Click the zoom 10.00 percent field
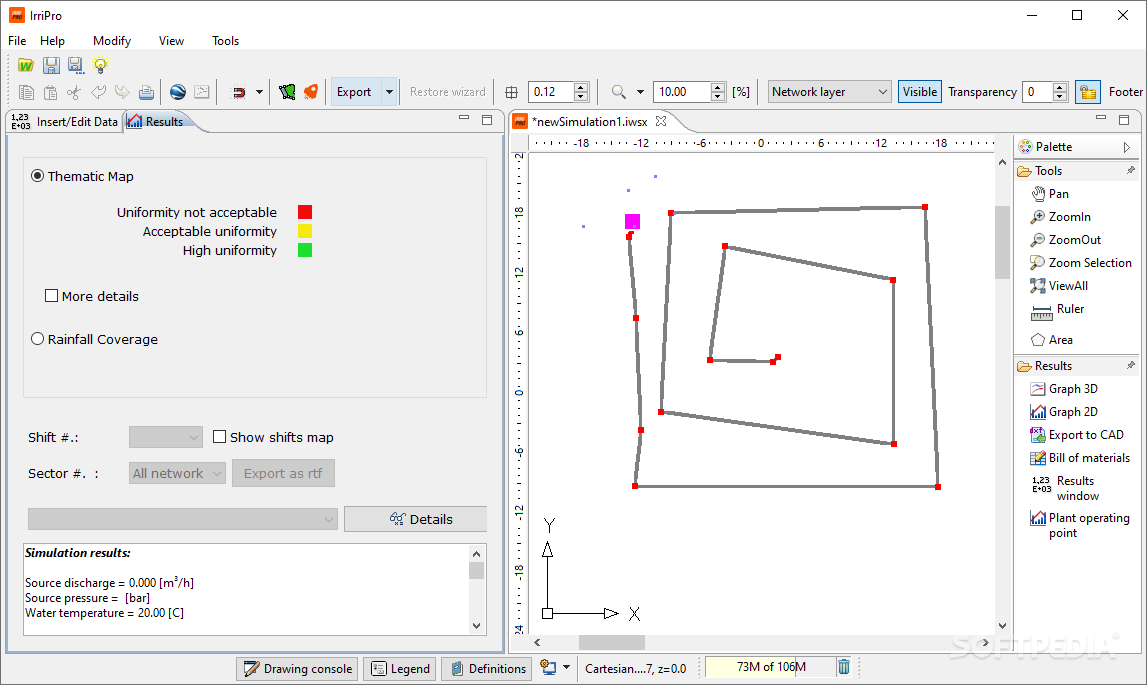 coord(682,92)
